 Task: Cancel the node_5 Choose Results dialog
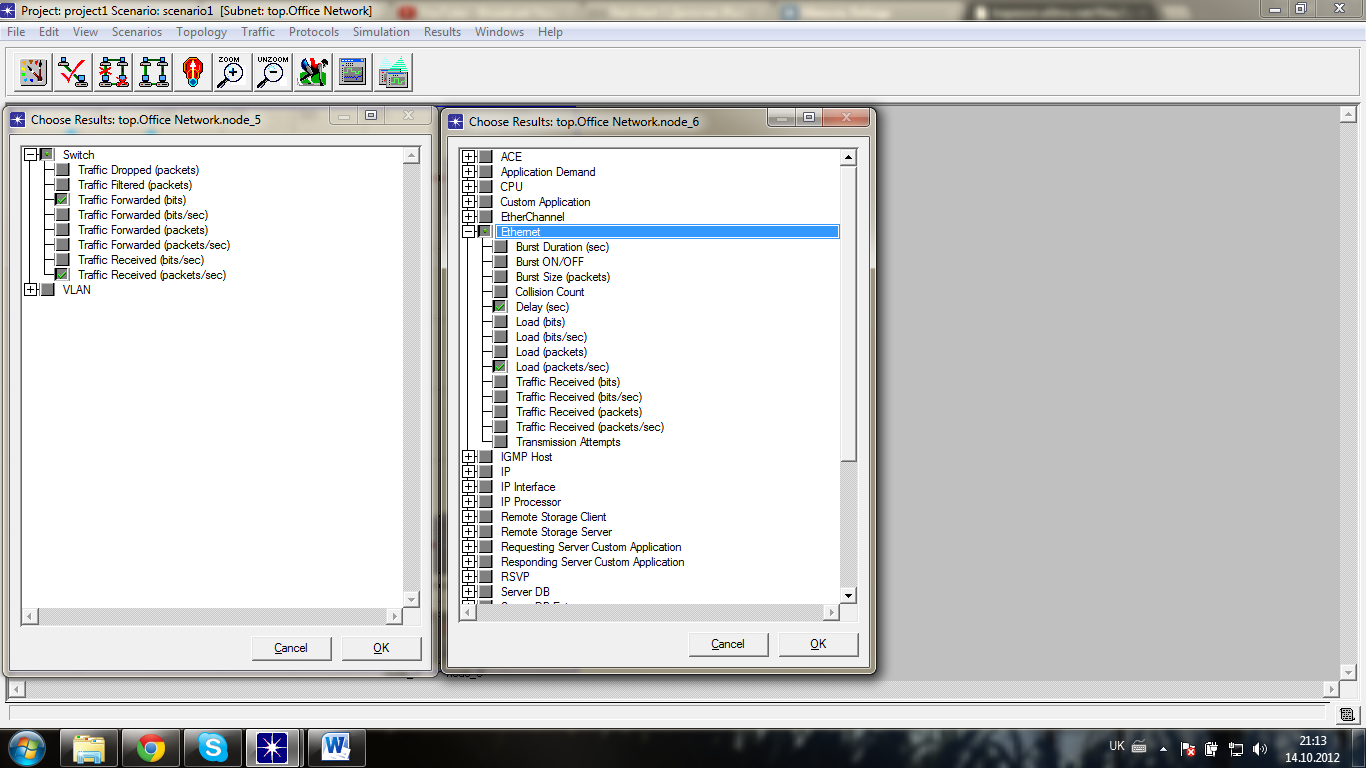coord(291,648)
